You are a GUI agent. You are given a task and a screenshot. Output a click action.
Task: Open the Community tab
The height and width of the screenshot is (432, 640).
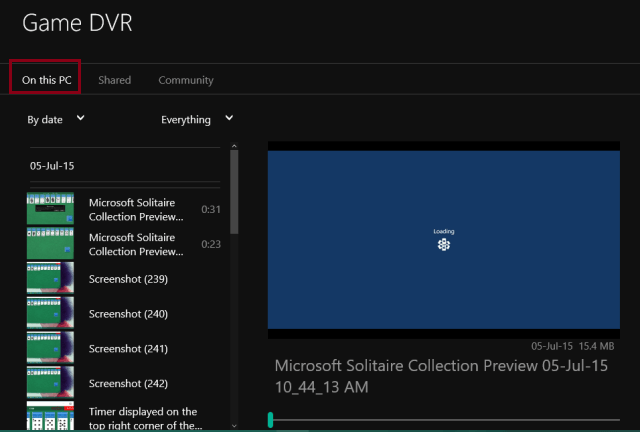[x=186, y=80]
